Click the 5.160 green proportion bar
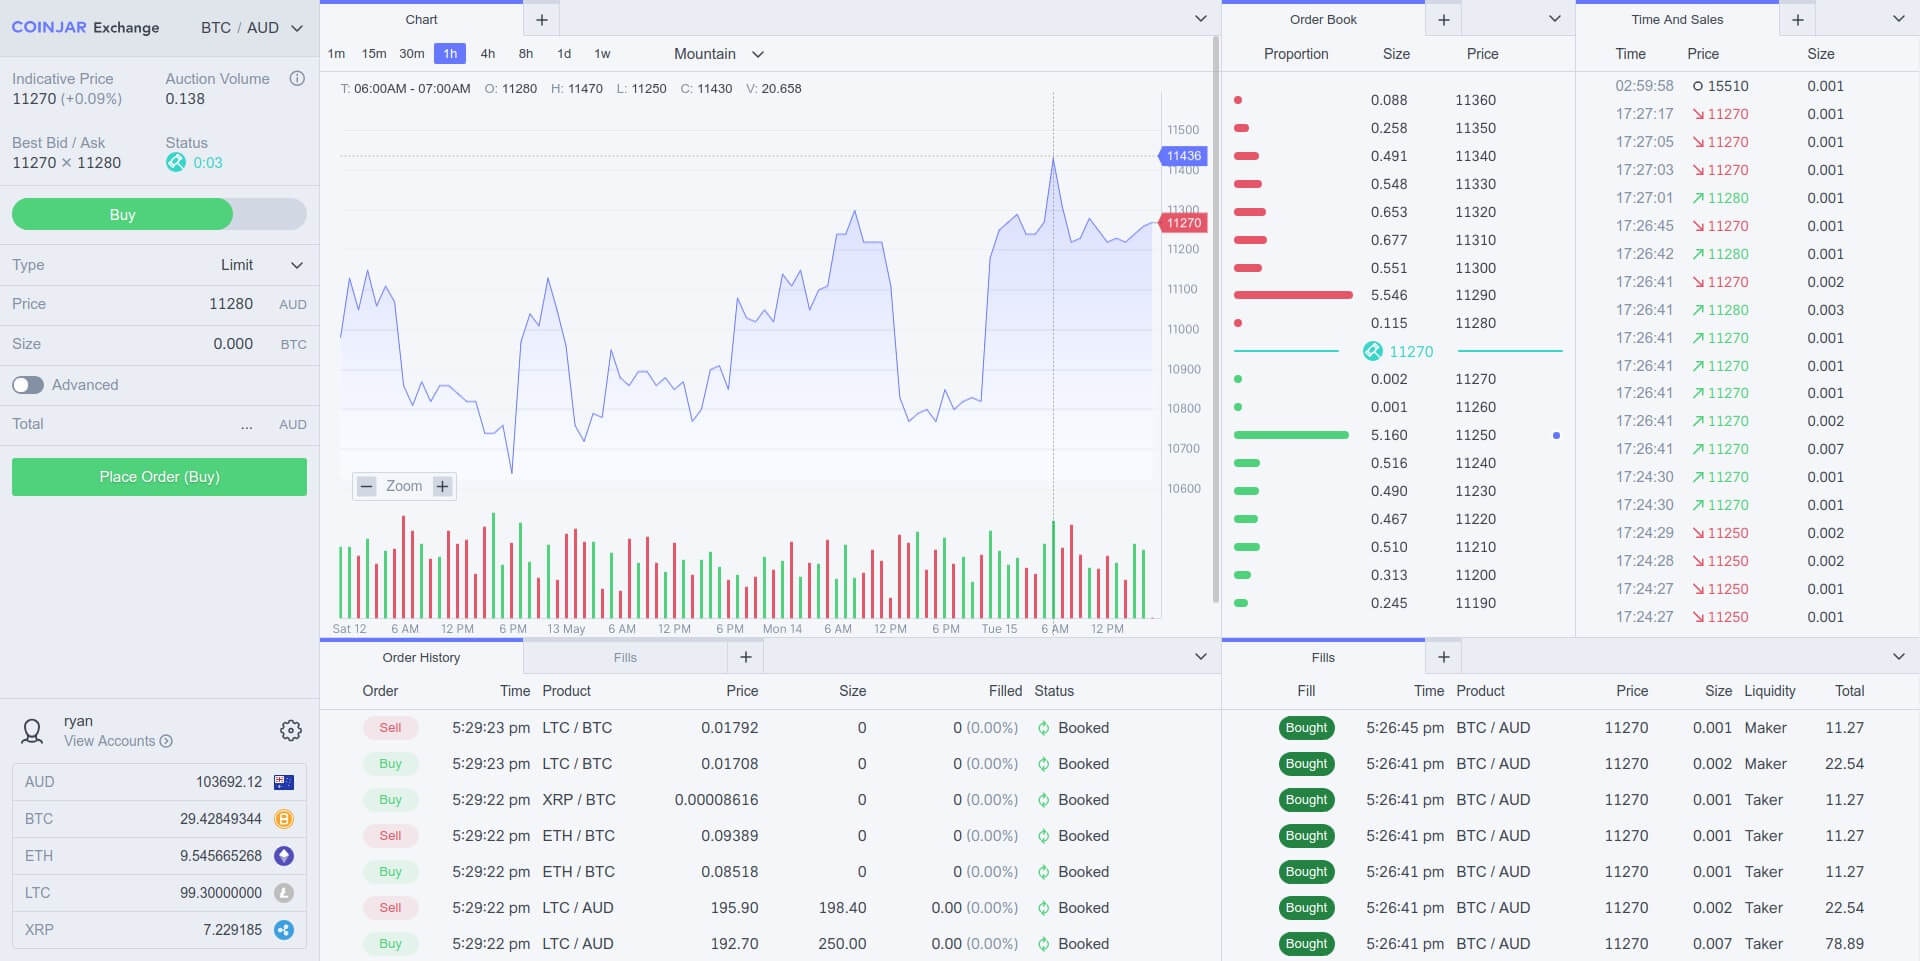The image size is (1920, 961). point(1291,435)
